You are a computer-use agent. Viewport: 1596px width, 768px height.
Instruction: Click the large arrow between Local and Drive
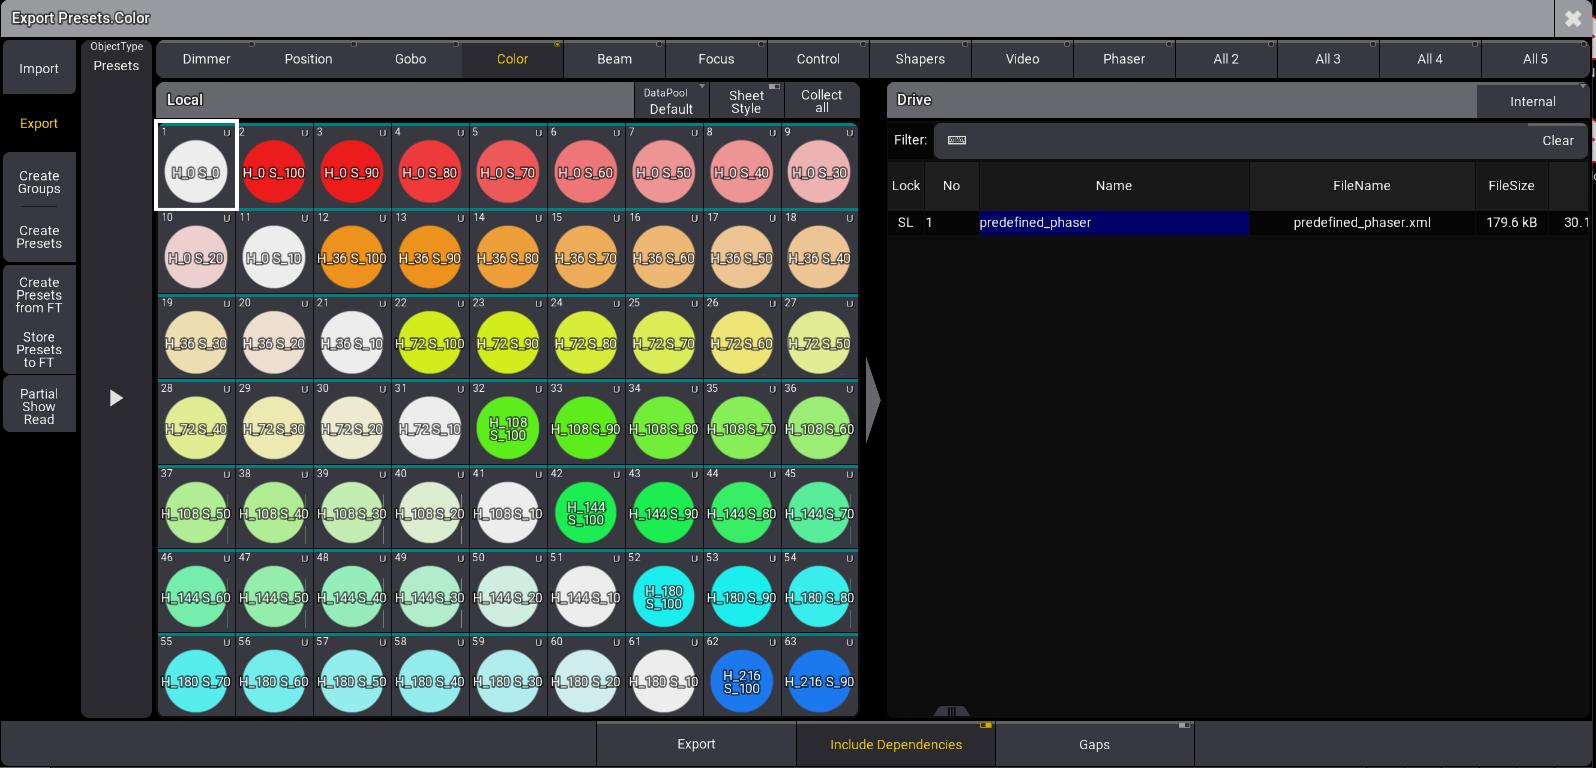[872, 400]
